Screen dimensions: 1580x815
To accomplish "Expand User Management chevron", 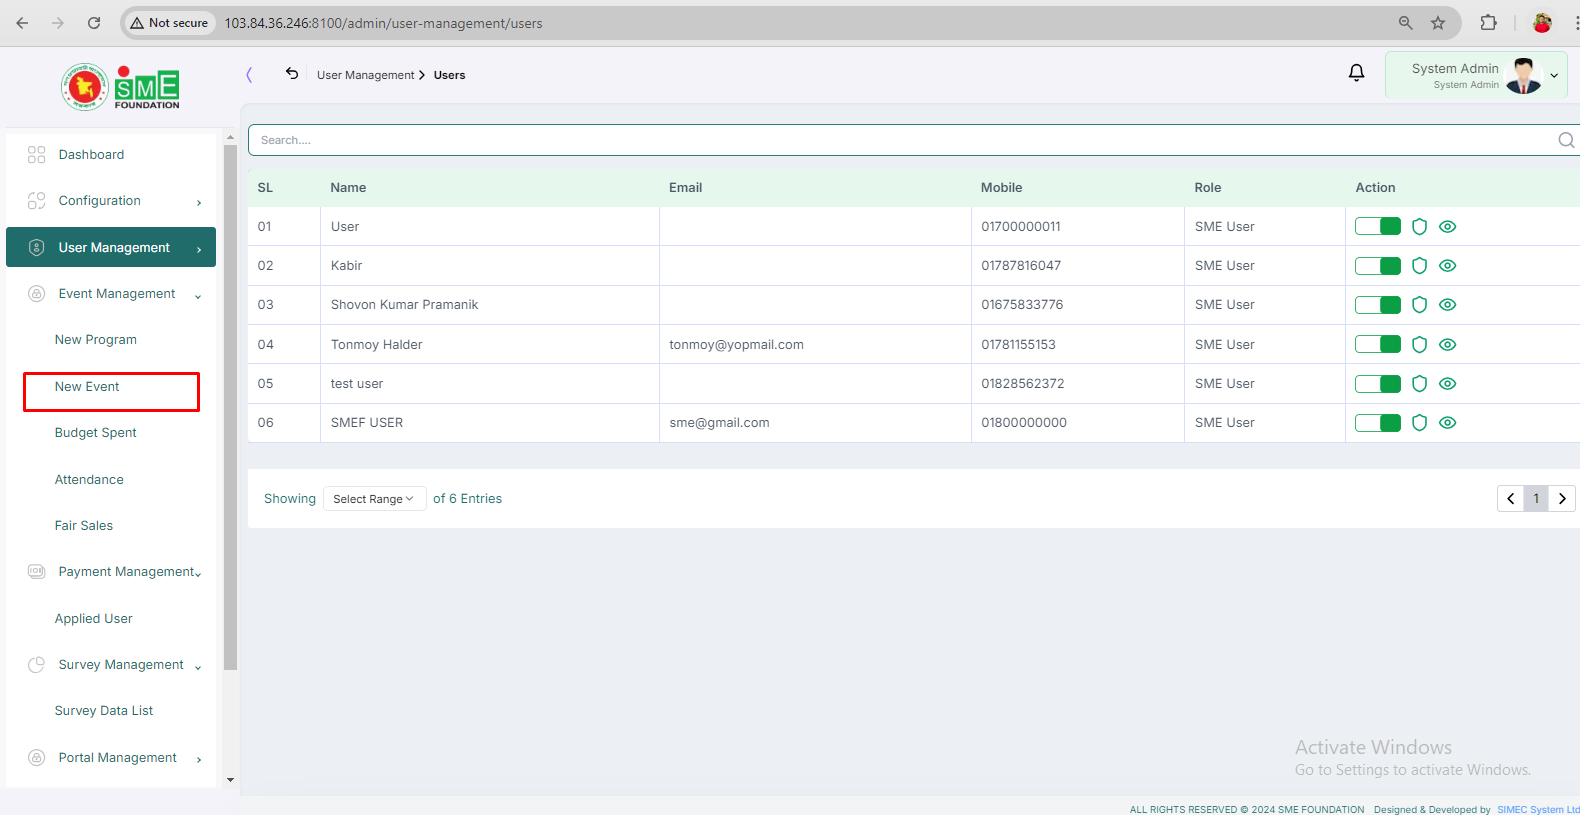I will coord(199,249).
